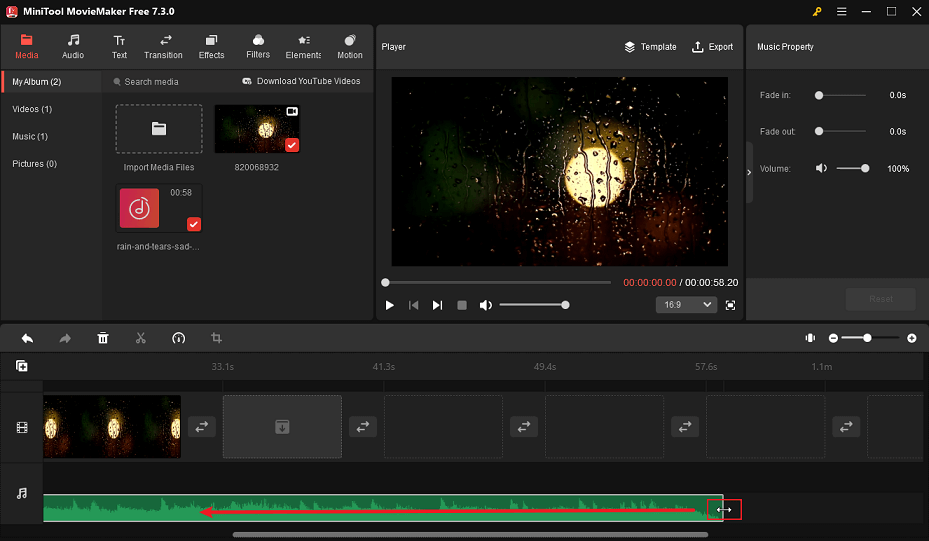Toggle red checkmark on music file
929x541 pixels.
tap(194, 224)
